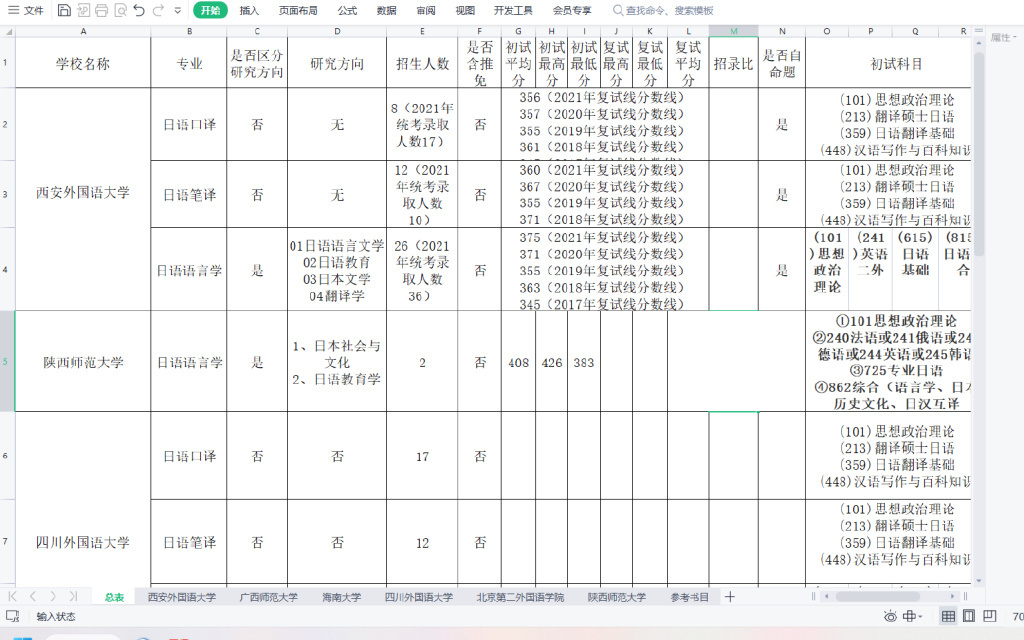Toggle the eye protection mode icon
This screenshot has height=640, width=1024.
point(889,616)
